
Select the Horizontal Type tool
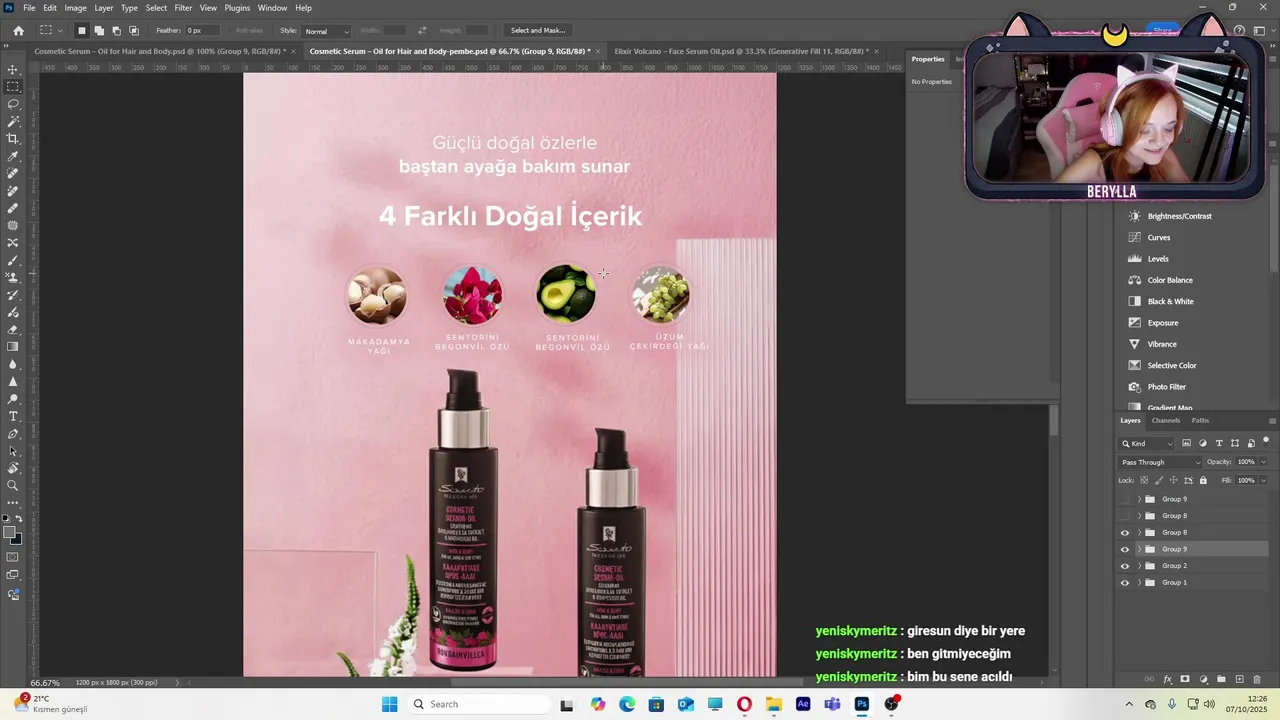(13, 416)
